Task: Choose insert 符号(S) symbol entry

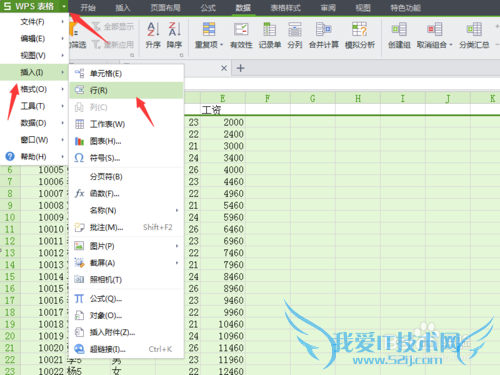Action: pyautogui.click(x=127, y=158)
